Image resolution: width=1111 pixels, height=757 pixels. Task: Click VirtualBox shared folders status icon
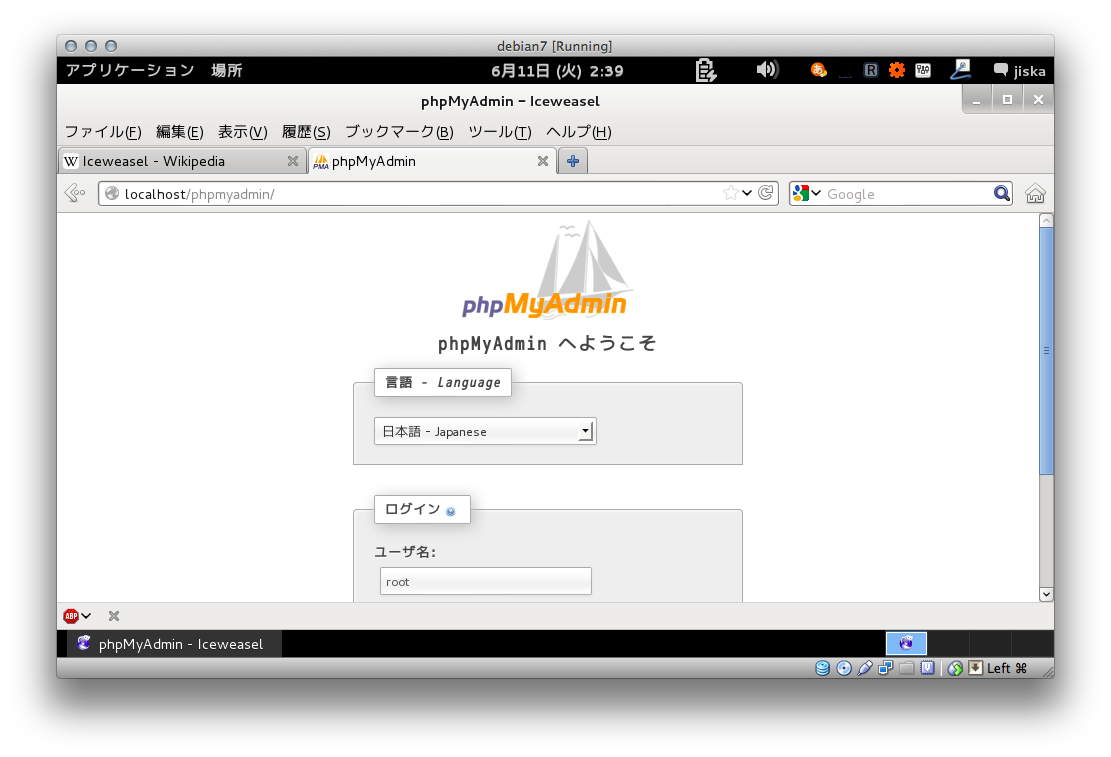(906, 668)
